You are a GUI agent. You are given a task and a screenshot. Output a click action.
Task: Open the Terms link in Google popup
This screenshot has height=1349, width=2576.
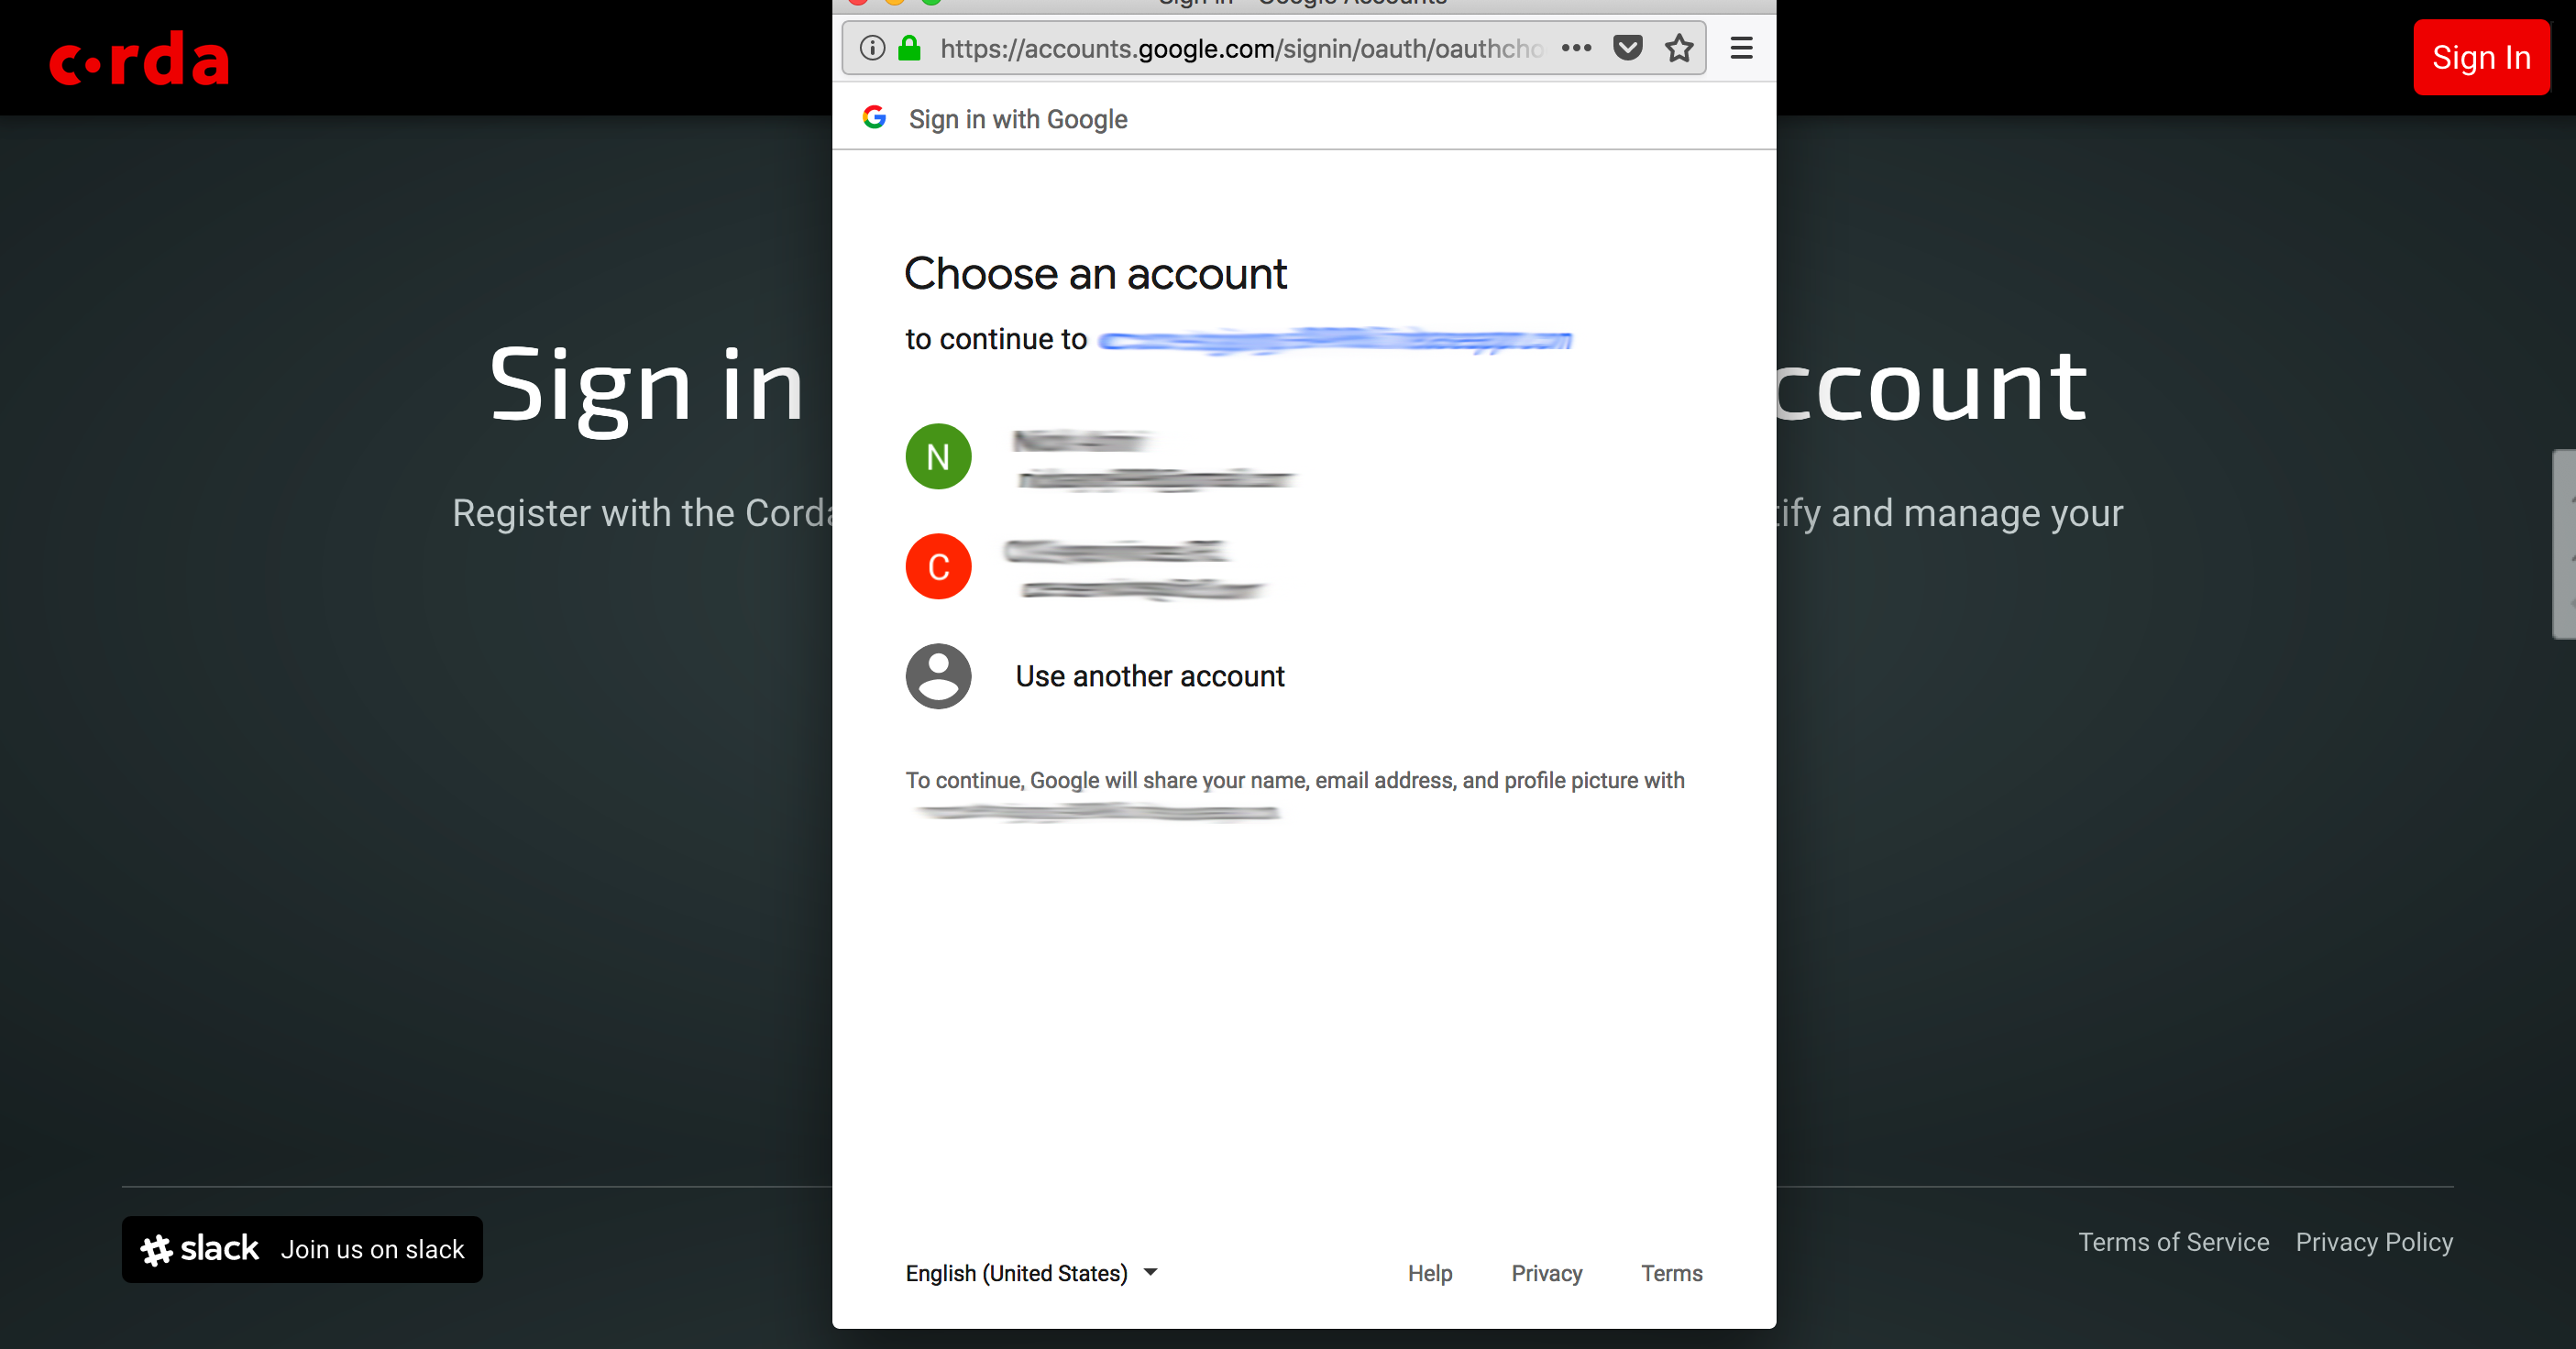coord(1671,1273)
